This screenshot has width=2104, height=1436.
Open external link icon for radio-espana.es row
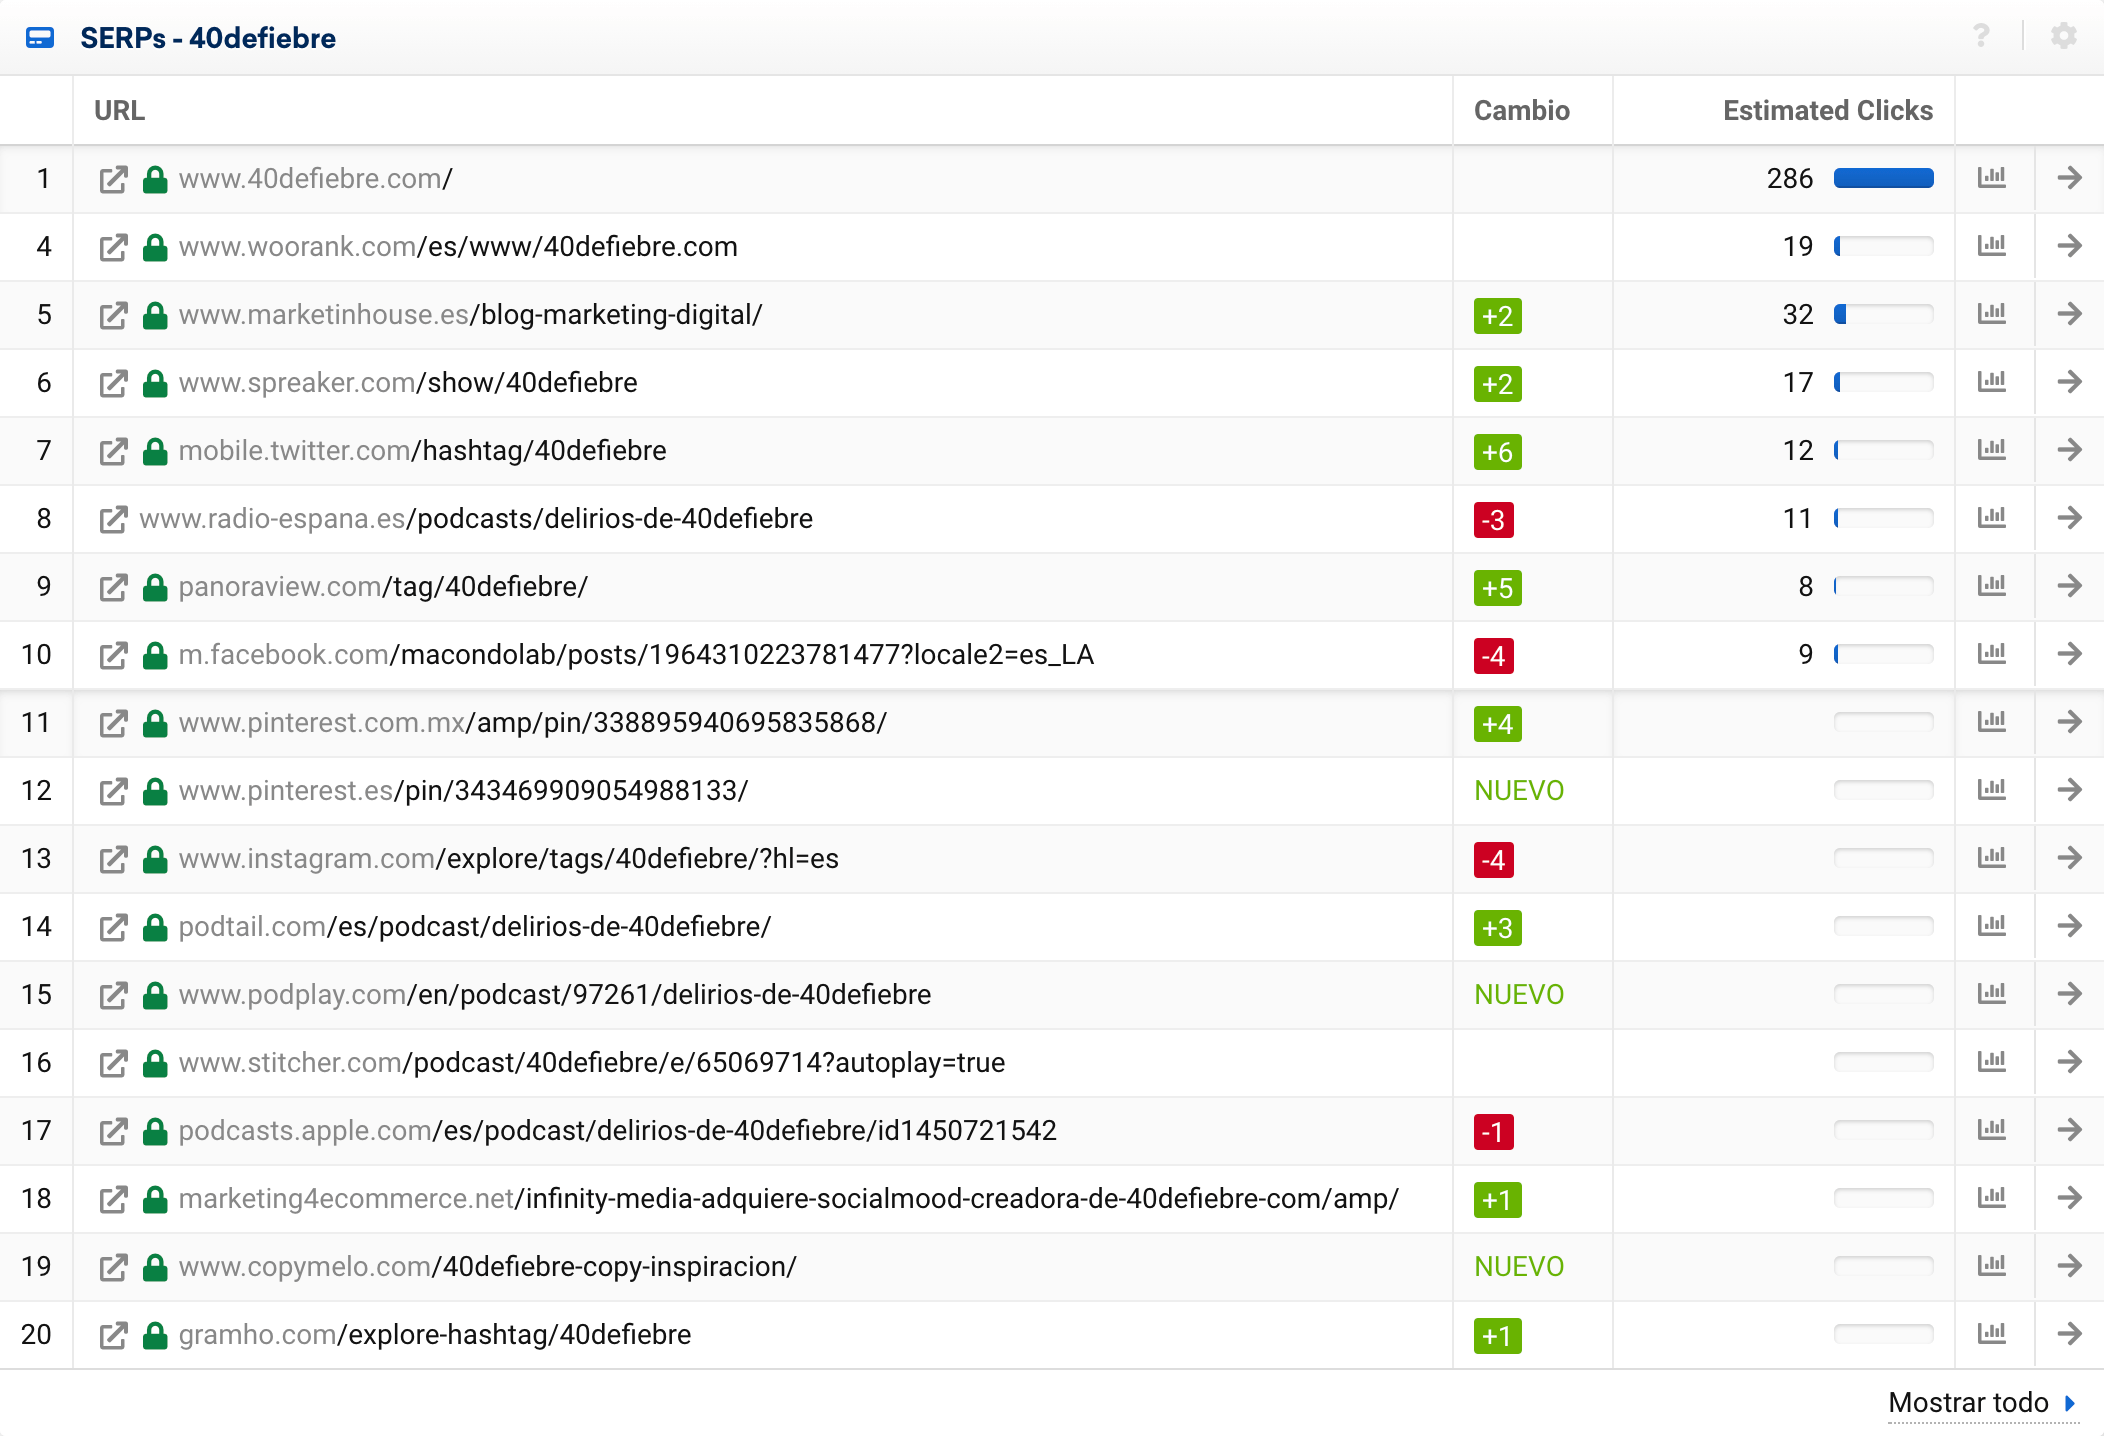[113, 519]
